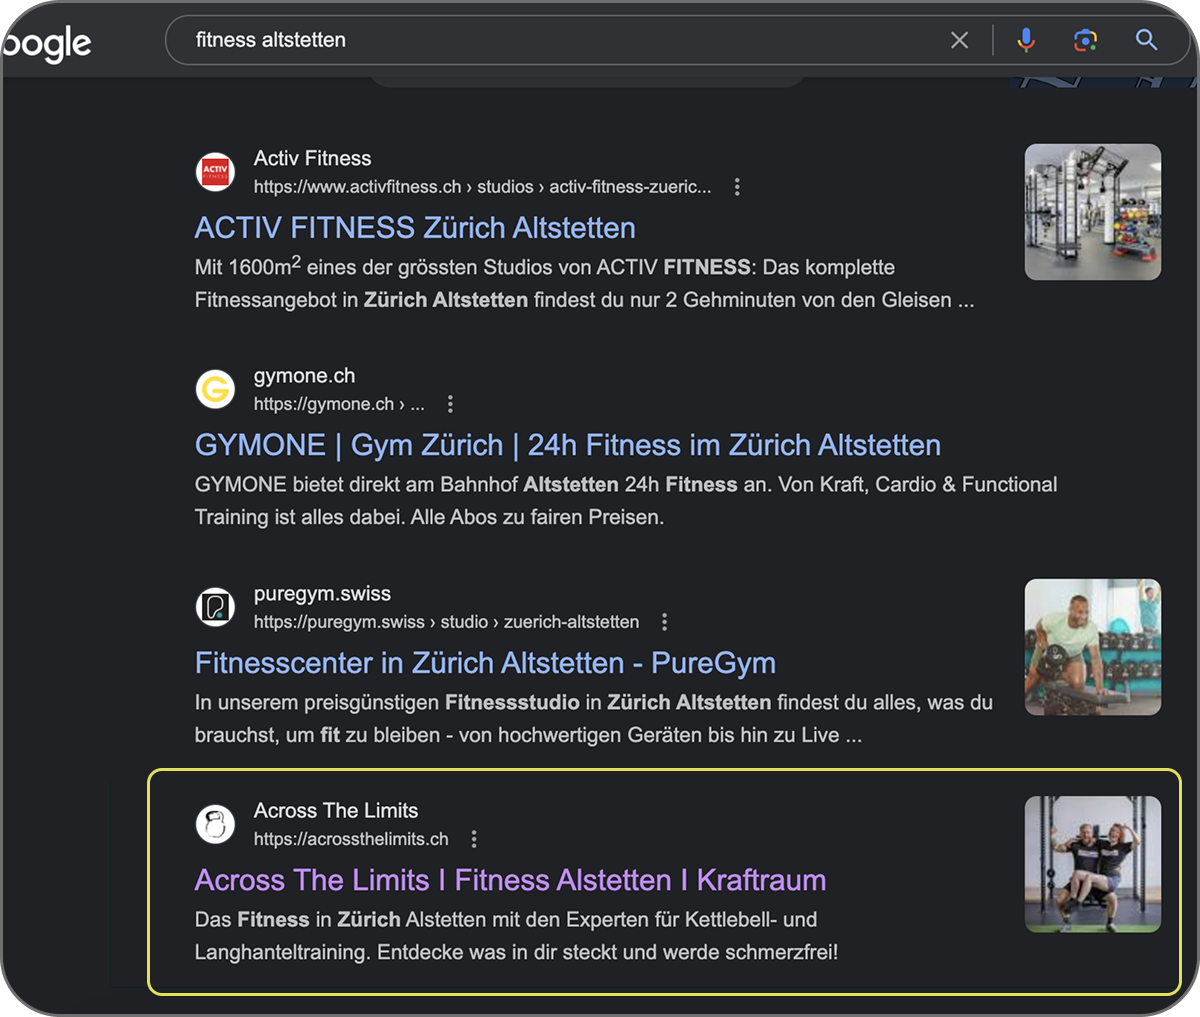
Task: Open the PureGym workout thumbnail
Action: [x=1093, y=647]
